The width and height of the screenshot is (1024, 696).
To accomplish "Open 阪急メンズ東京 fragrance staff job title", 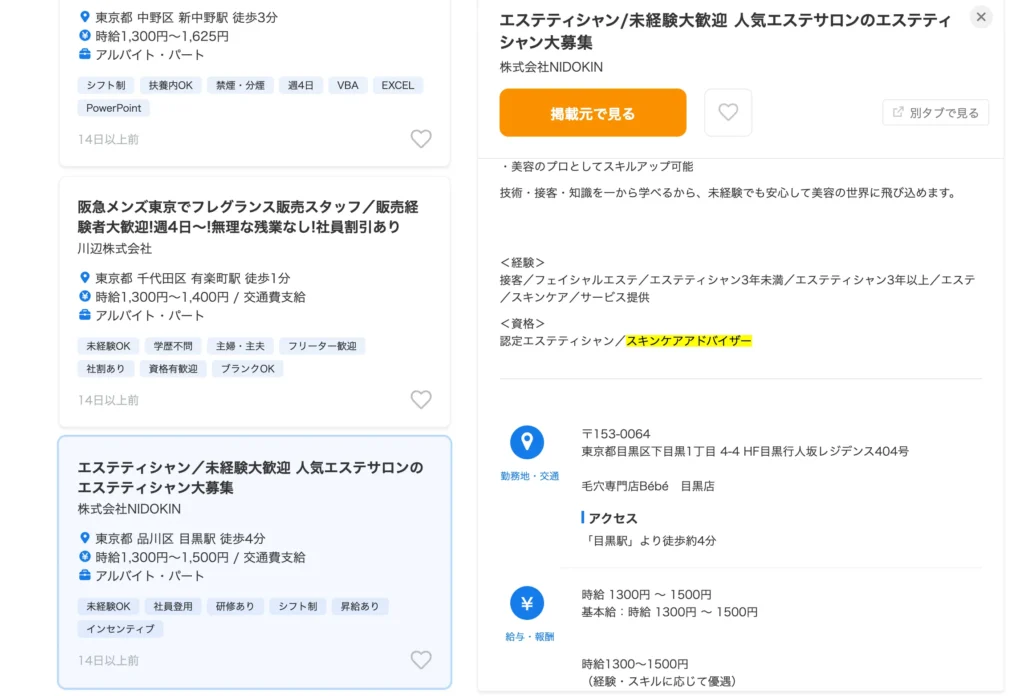I will point(248,217).
